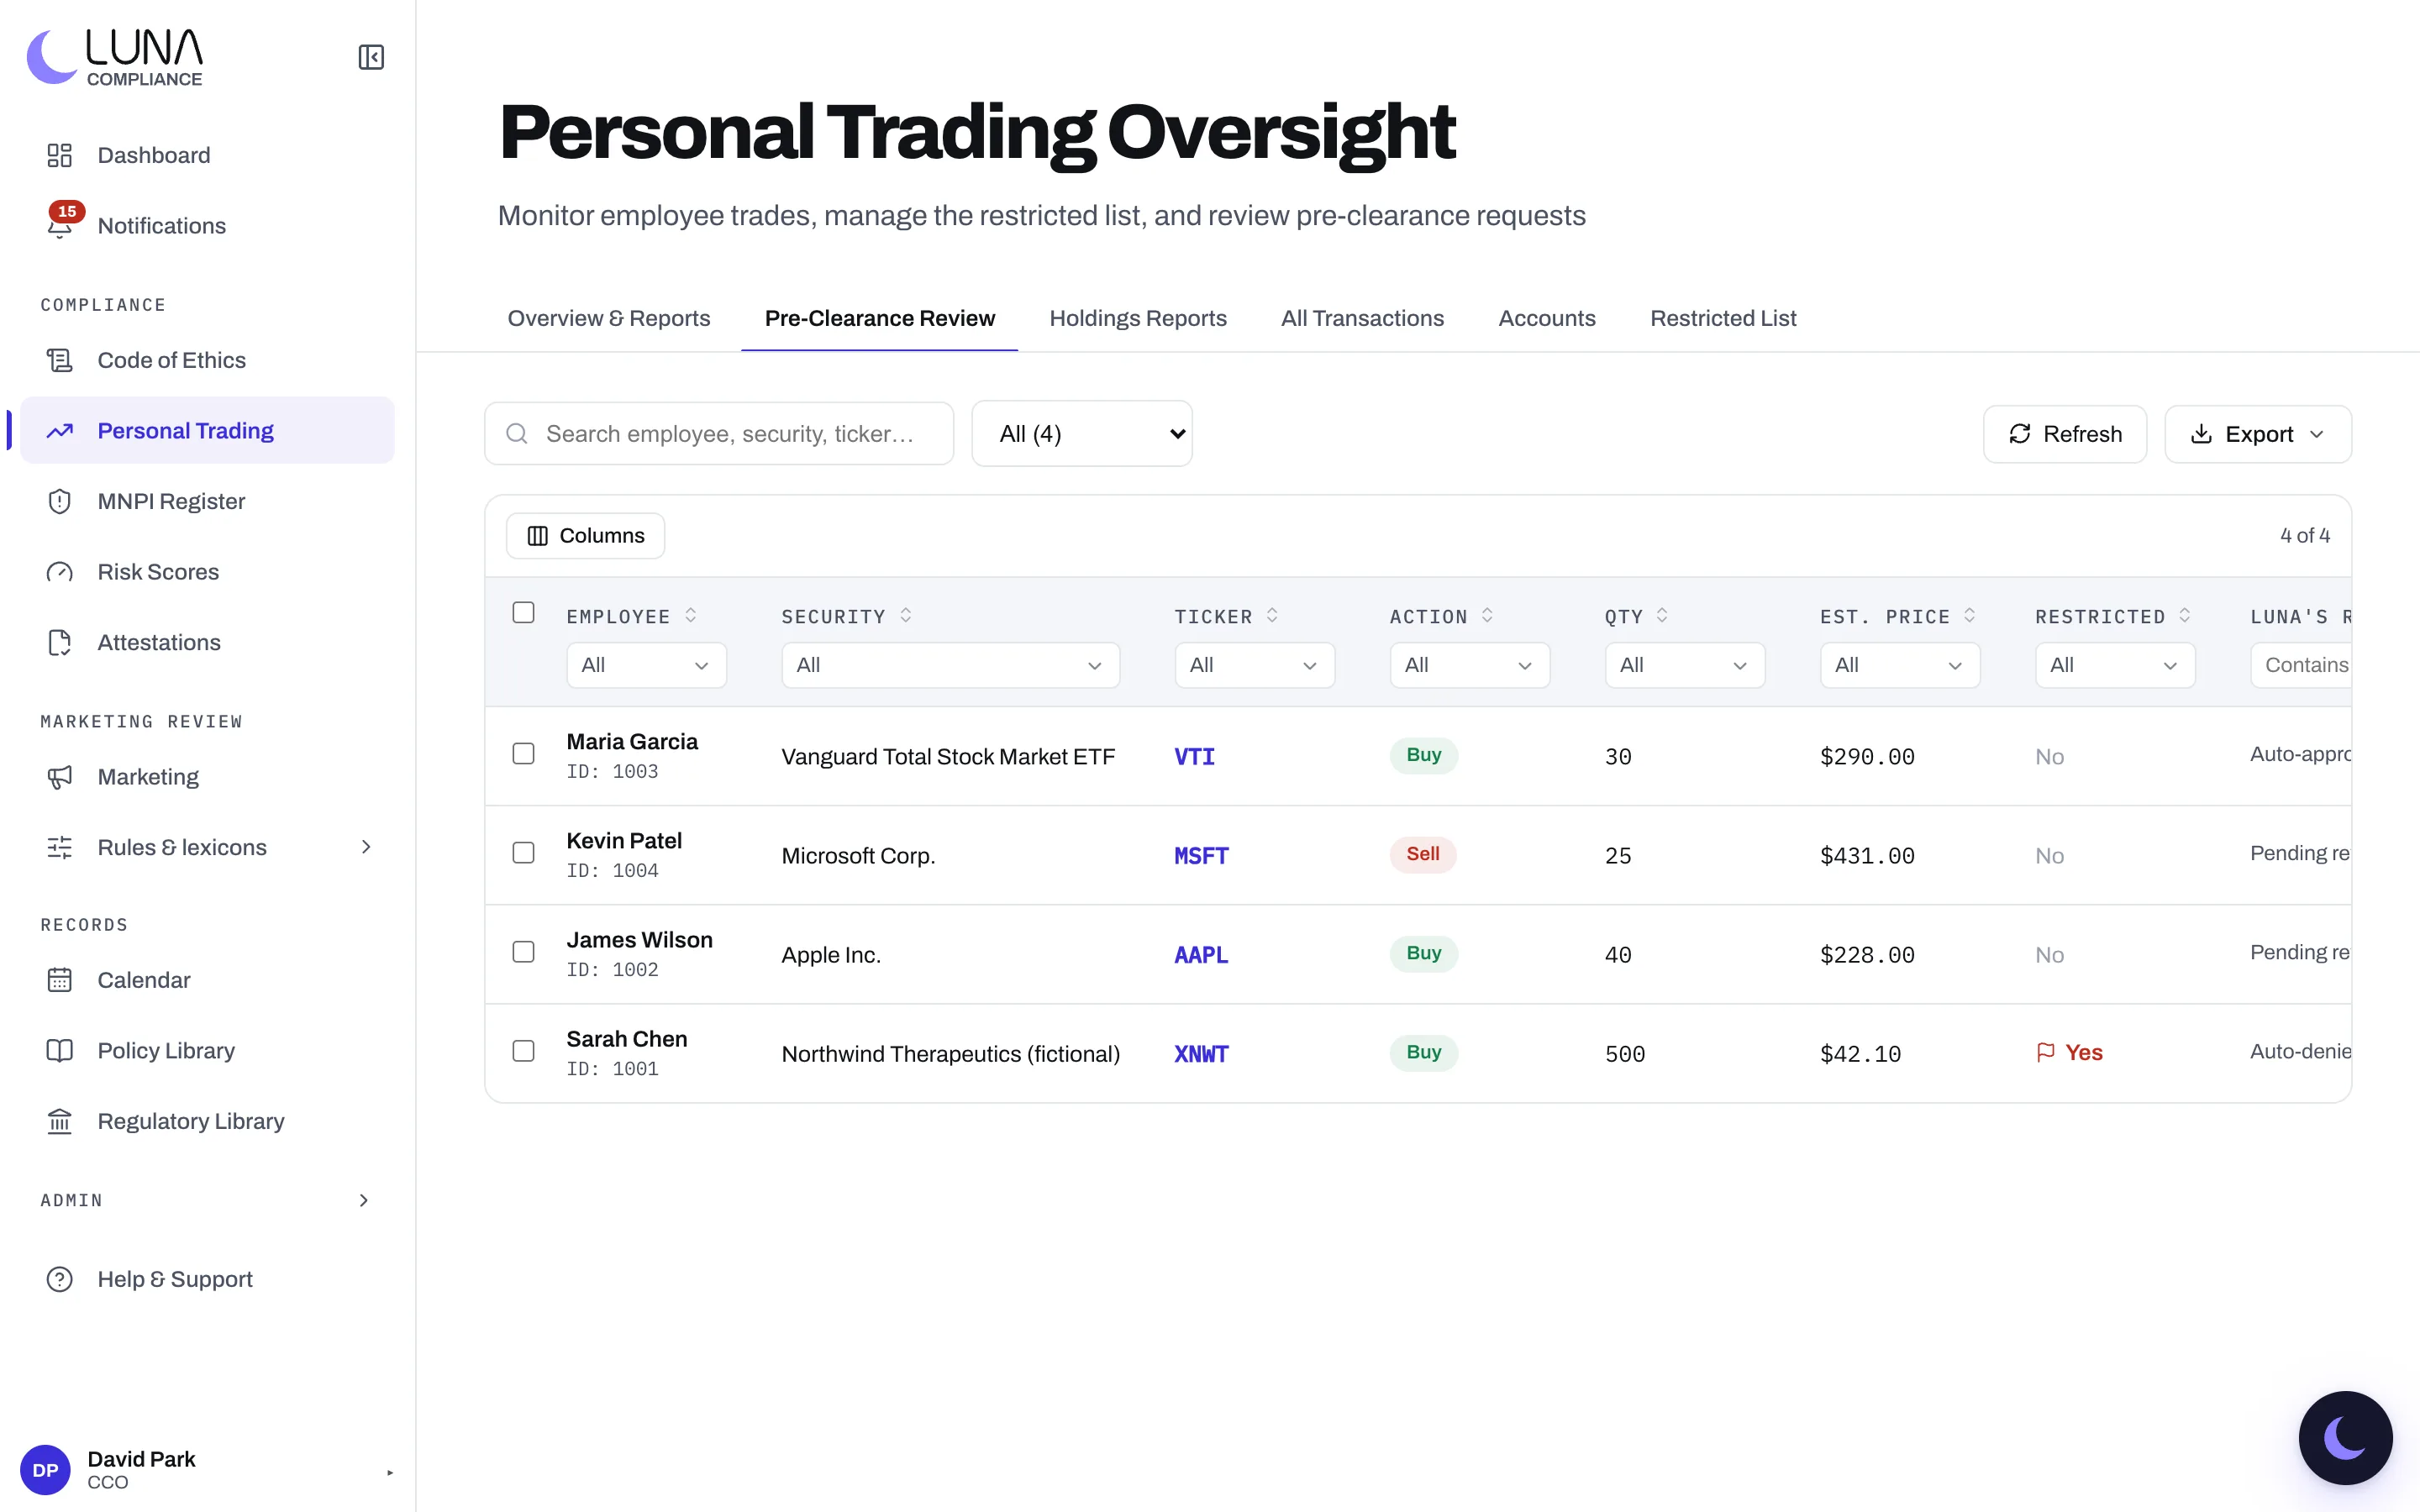Open the Dashboard grid icon
Viewport: 2420px width, 1512px height.
(x=60, y=155)
